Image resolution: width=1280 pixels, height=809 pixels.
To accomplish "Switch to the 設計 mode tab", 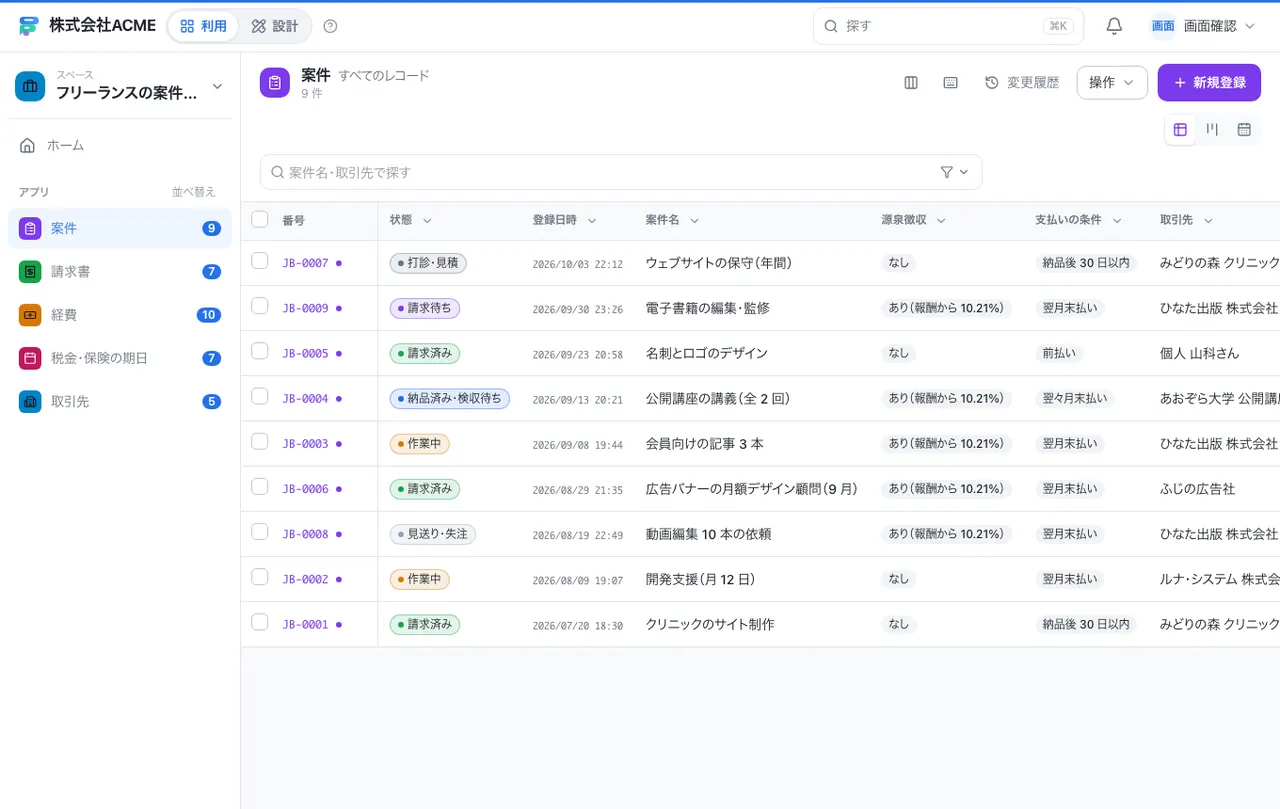I will pyautogui.click(x=275, y=26).
